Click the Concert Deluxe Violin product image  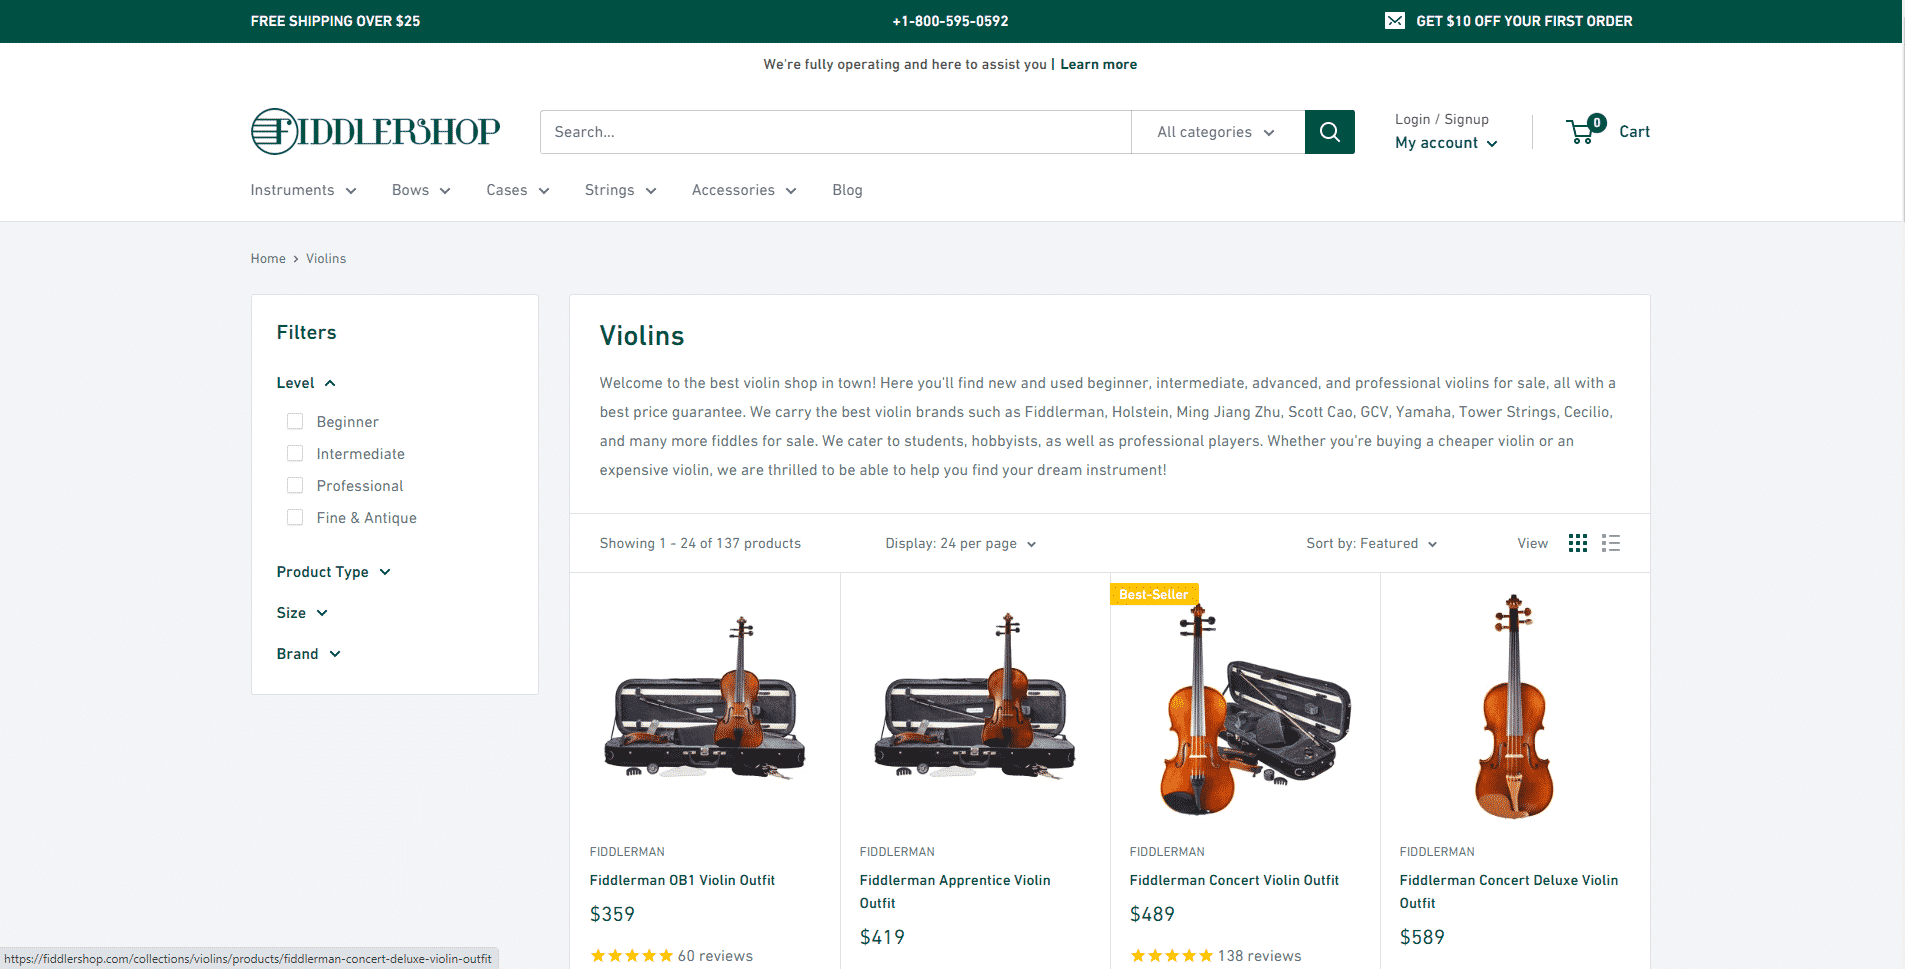coord(1514,706)
